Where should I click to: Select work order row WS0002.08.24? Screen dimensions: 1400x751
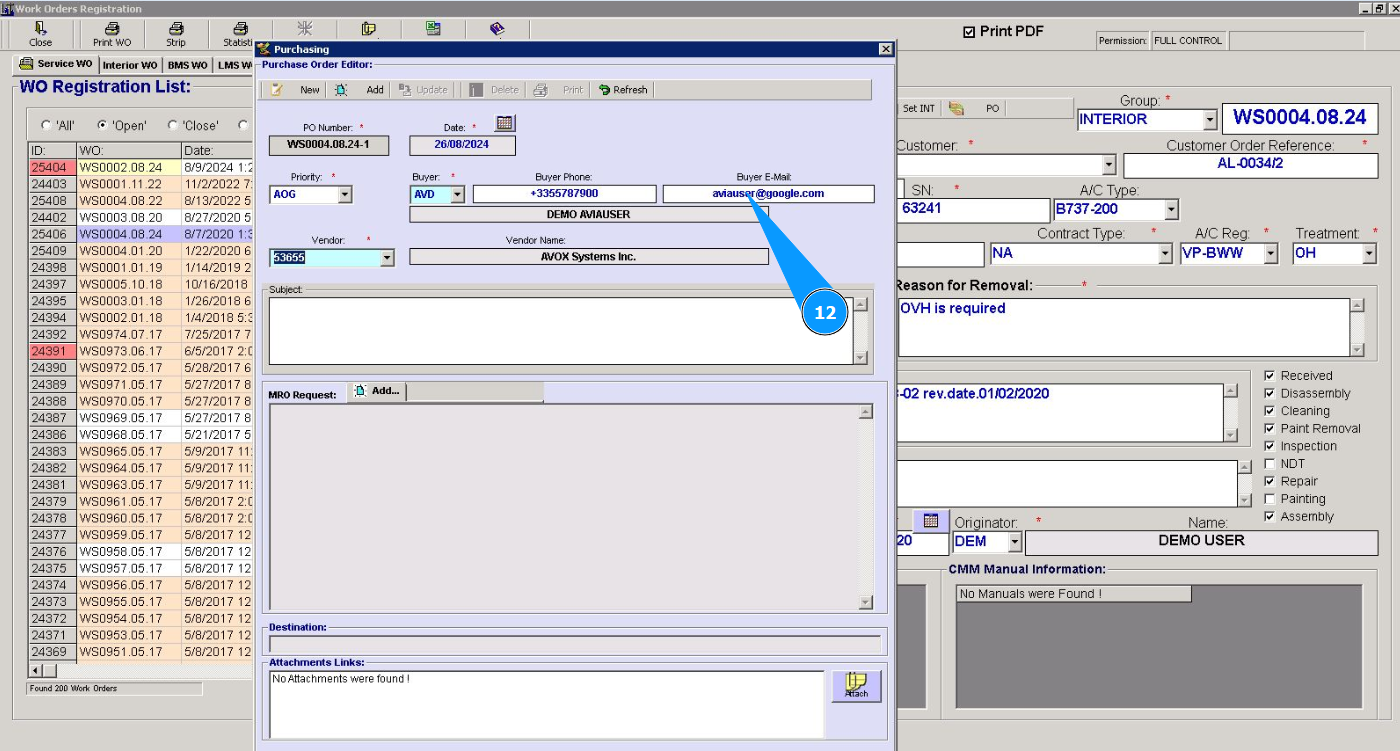[x=140, y=167]
